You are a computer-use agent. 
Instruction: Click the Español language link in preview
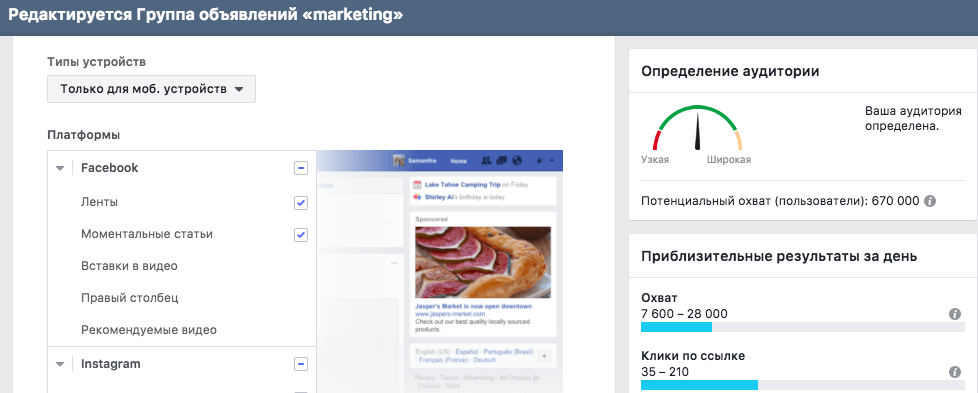click(467, 352)
